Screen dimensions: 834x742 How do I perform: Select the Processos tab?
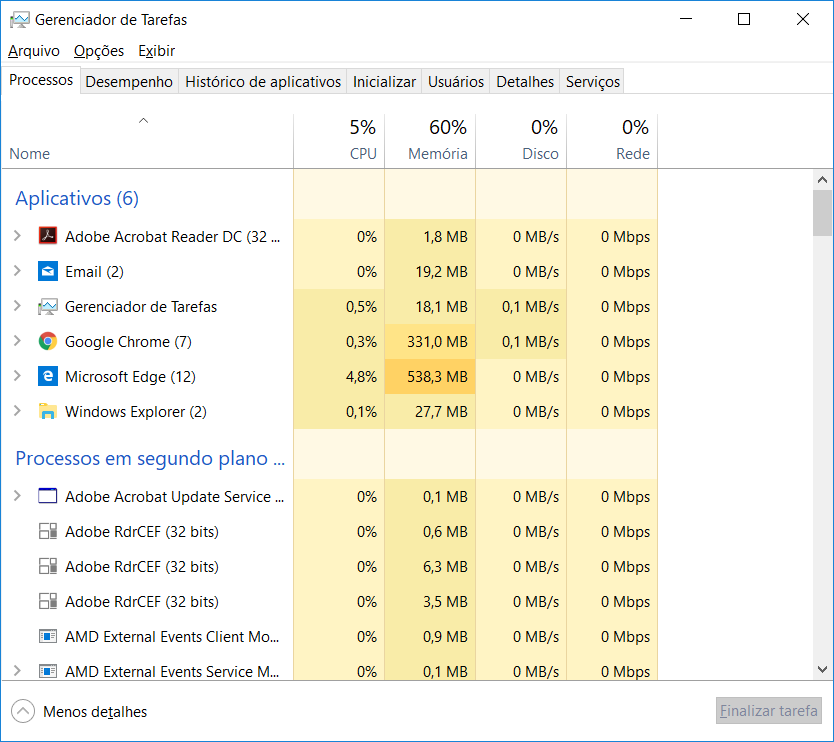(x=41, y=80)
